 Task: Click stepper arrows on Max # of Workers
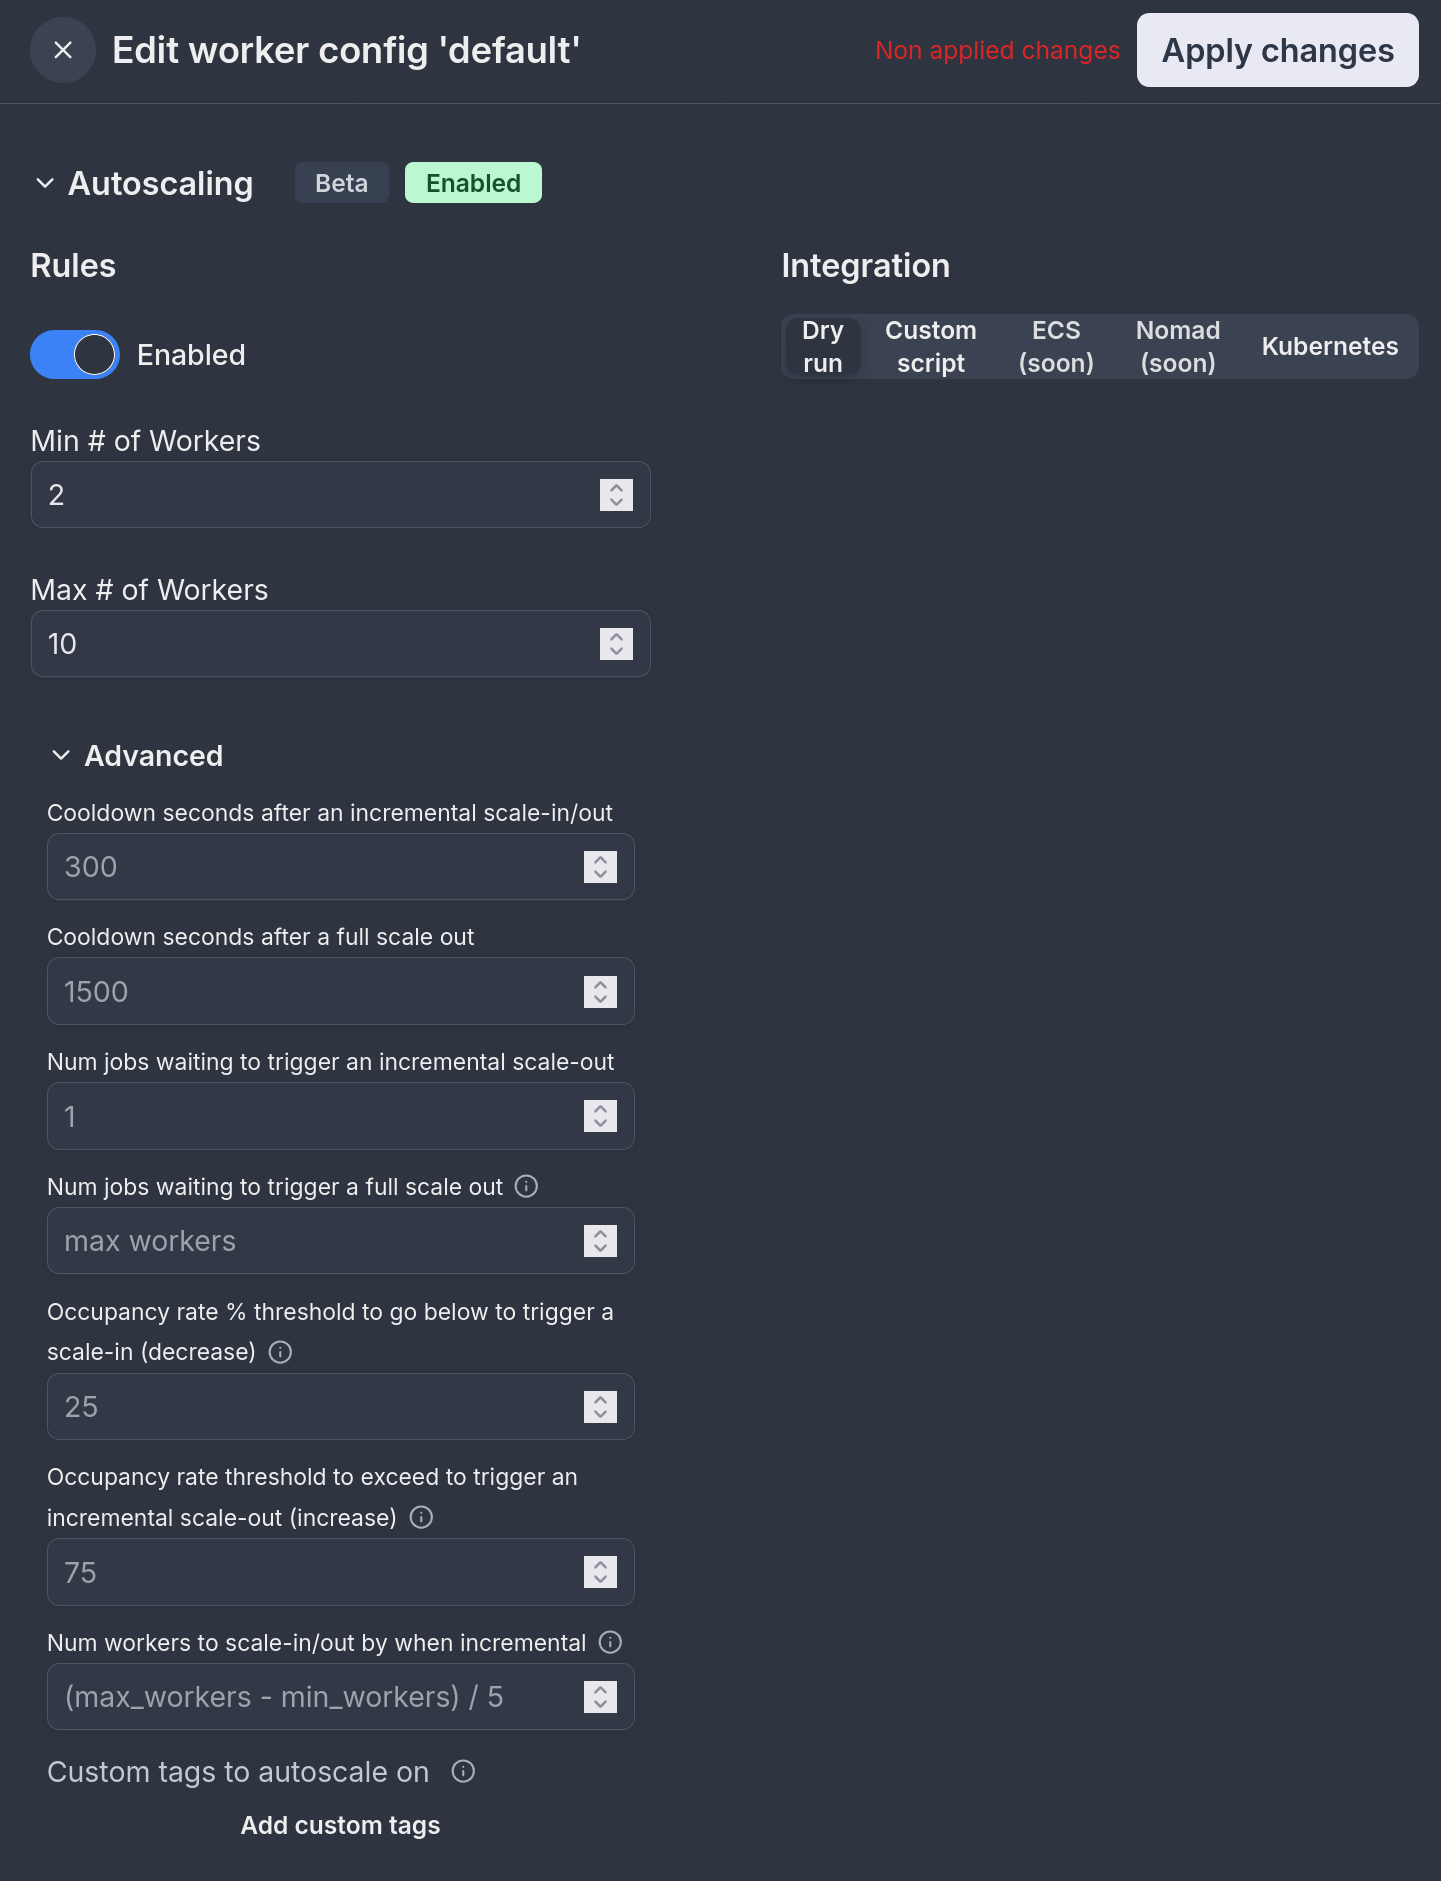coord(616,644)
